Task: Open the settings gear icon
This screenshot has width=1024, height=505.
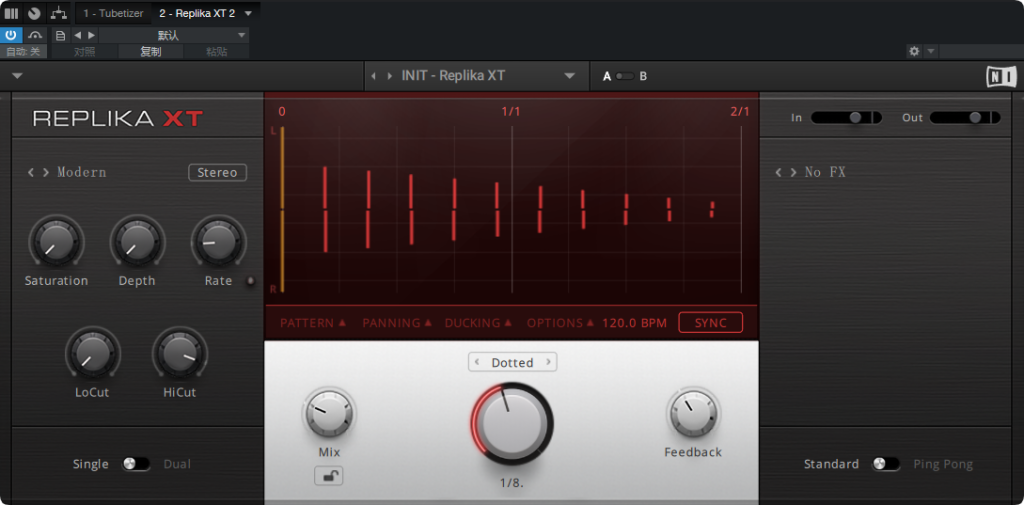Action: [914, 51]
